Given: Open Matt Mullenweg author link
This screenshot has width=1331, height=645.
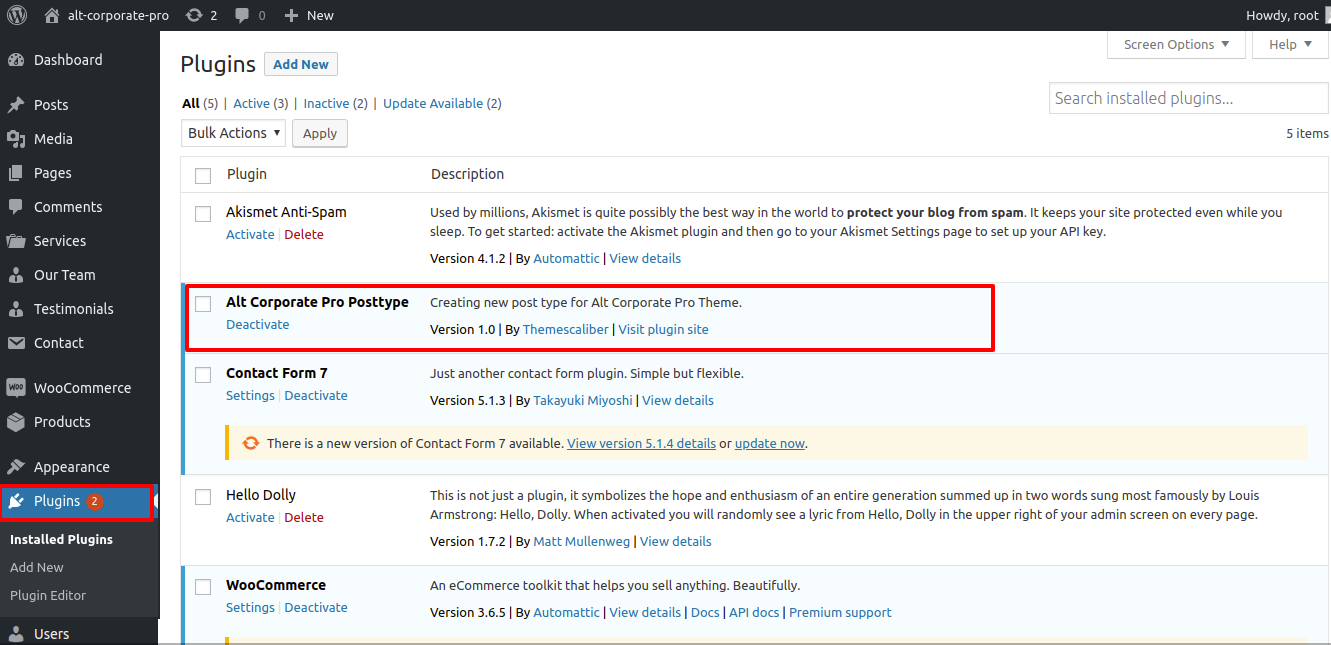Looking at the screenshot, I should tap(582, 541).
